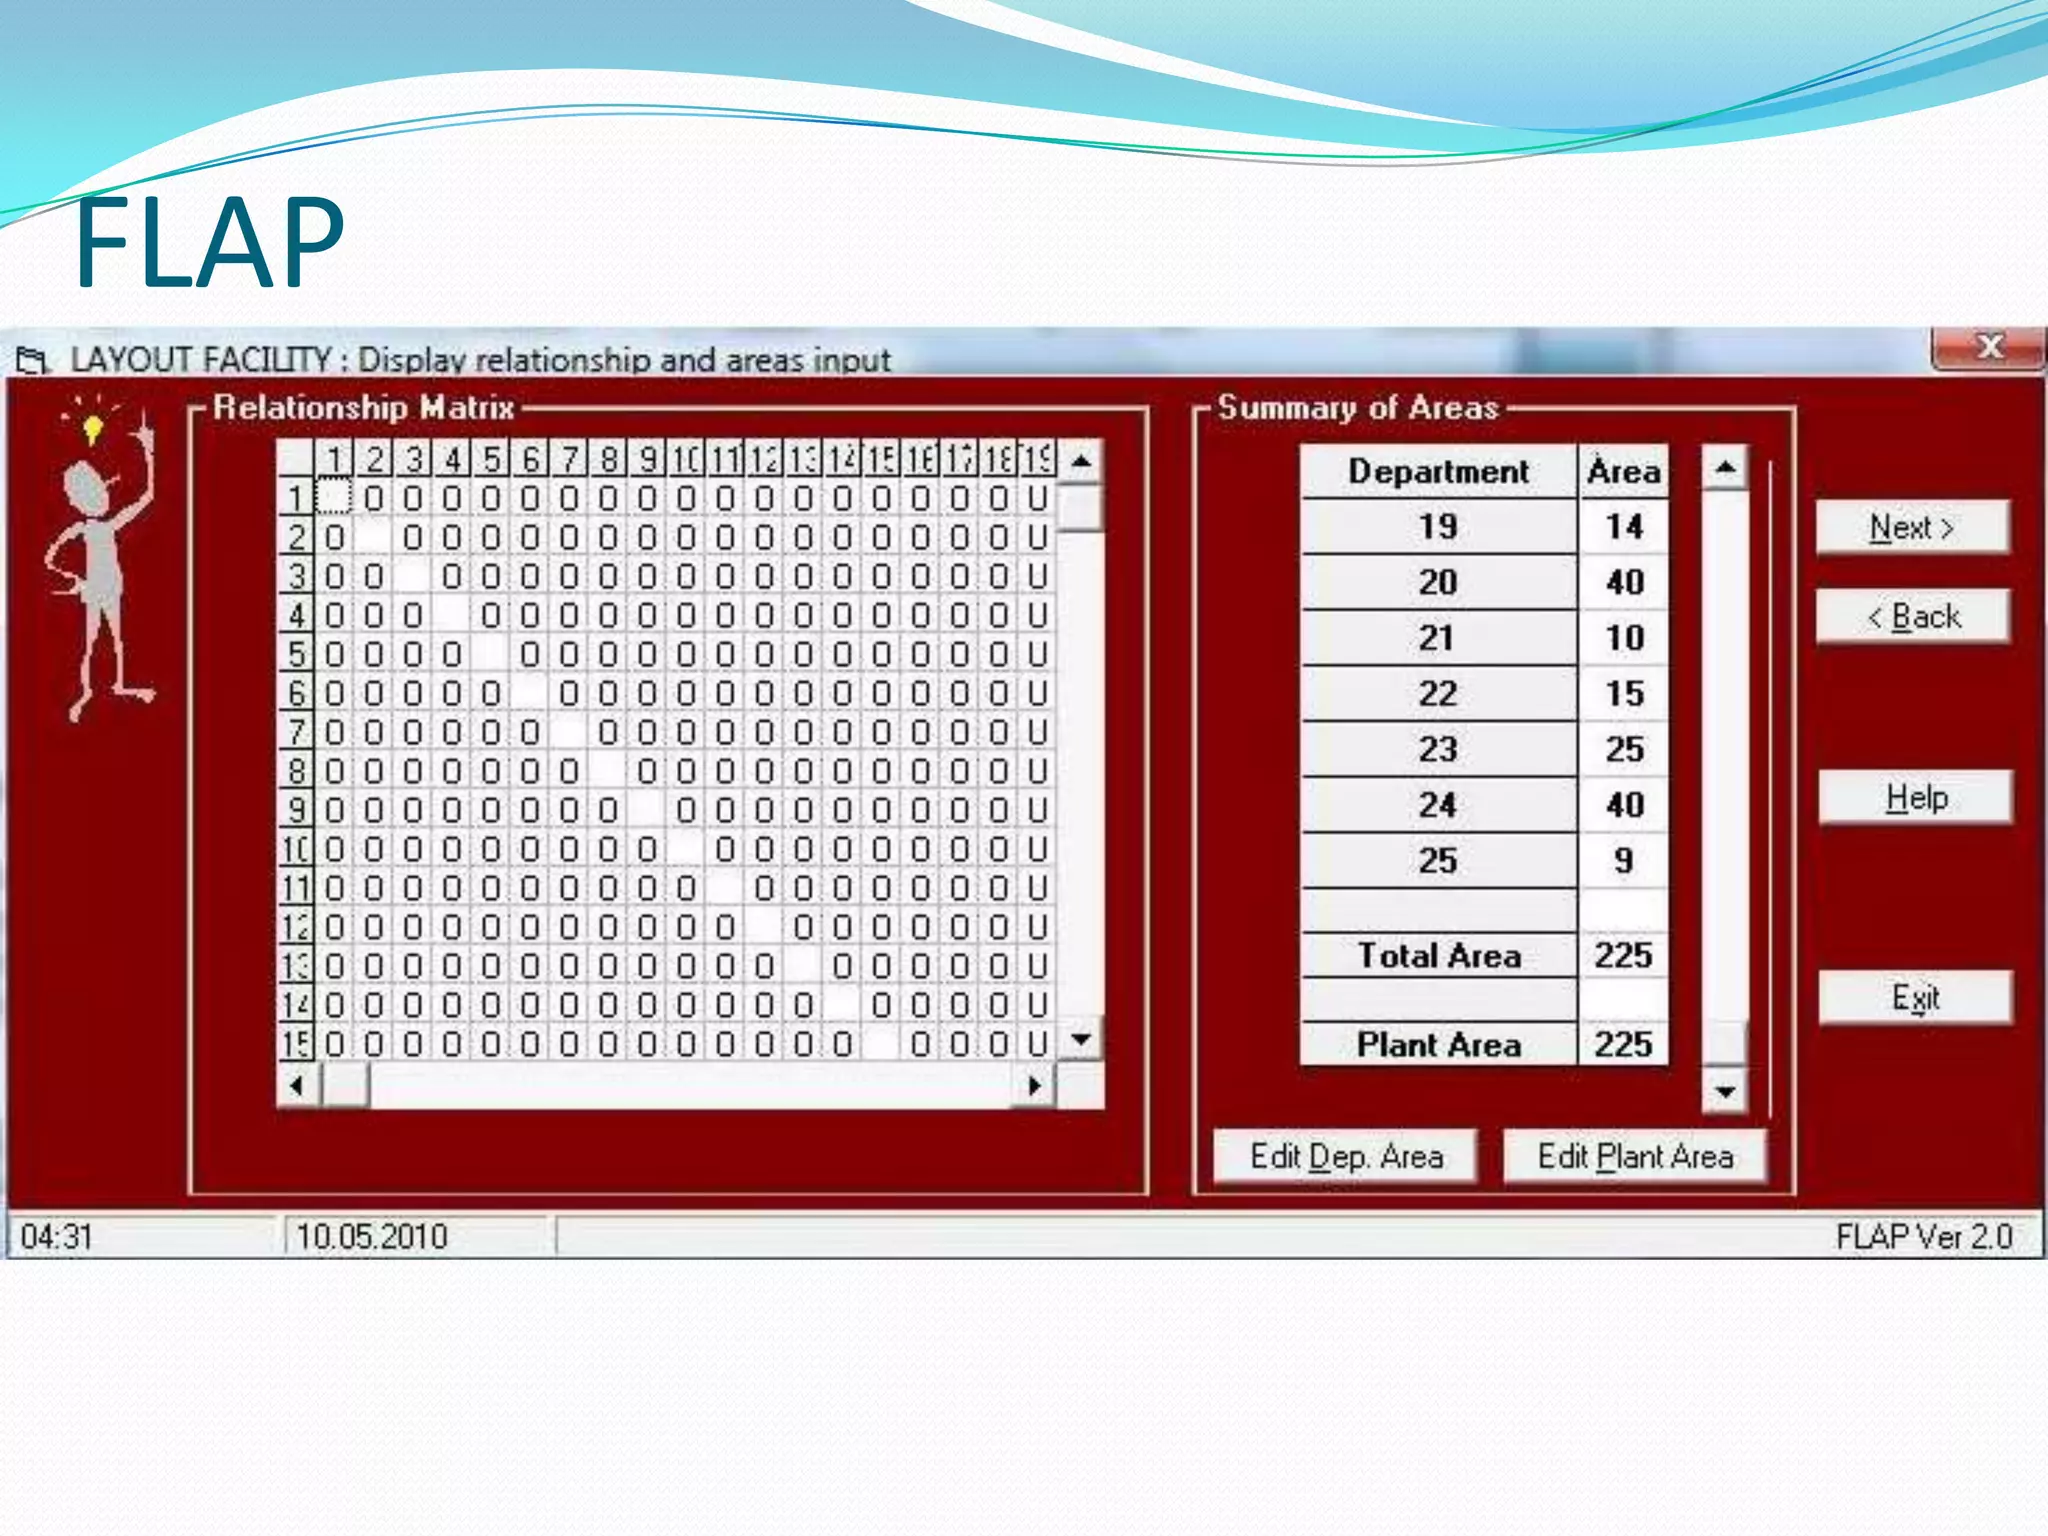This screenshot has width=2048, height=1536.
Task: Click the Plant Area value cell
Action: pos(1623,1045)
